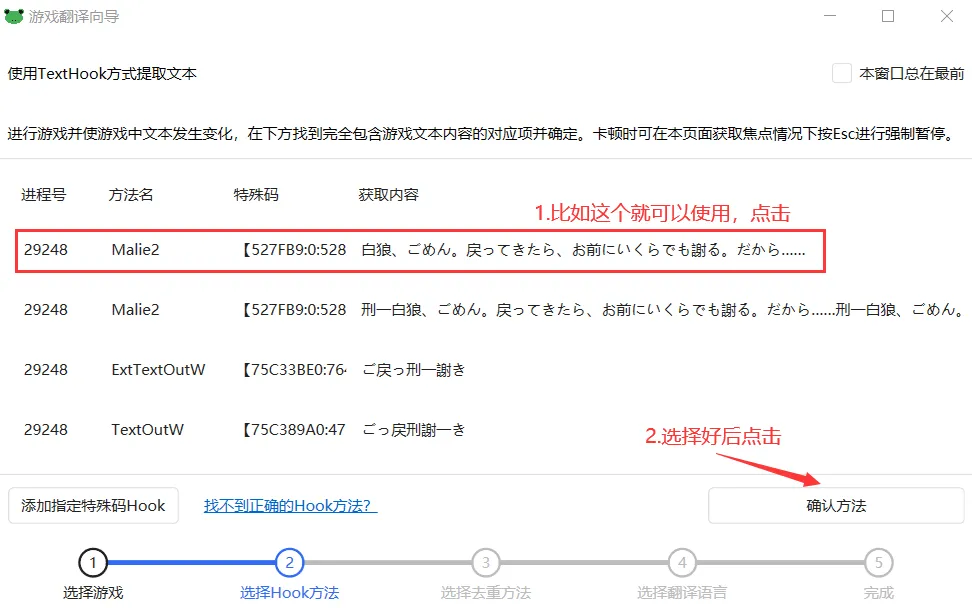Select second Malie2 row with repeated text
This screenshot has height=608, width=972.
pyautogui.click(x=420, y=310)
